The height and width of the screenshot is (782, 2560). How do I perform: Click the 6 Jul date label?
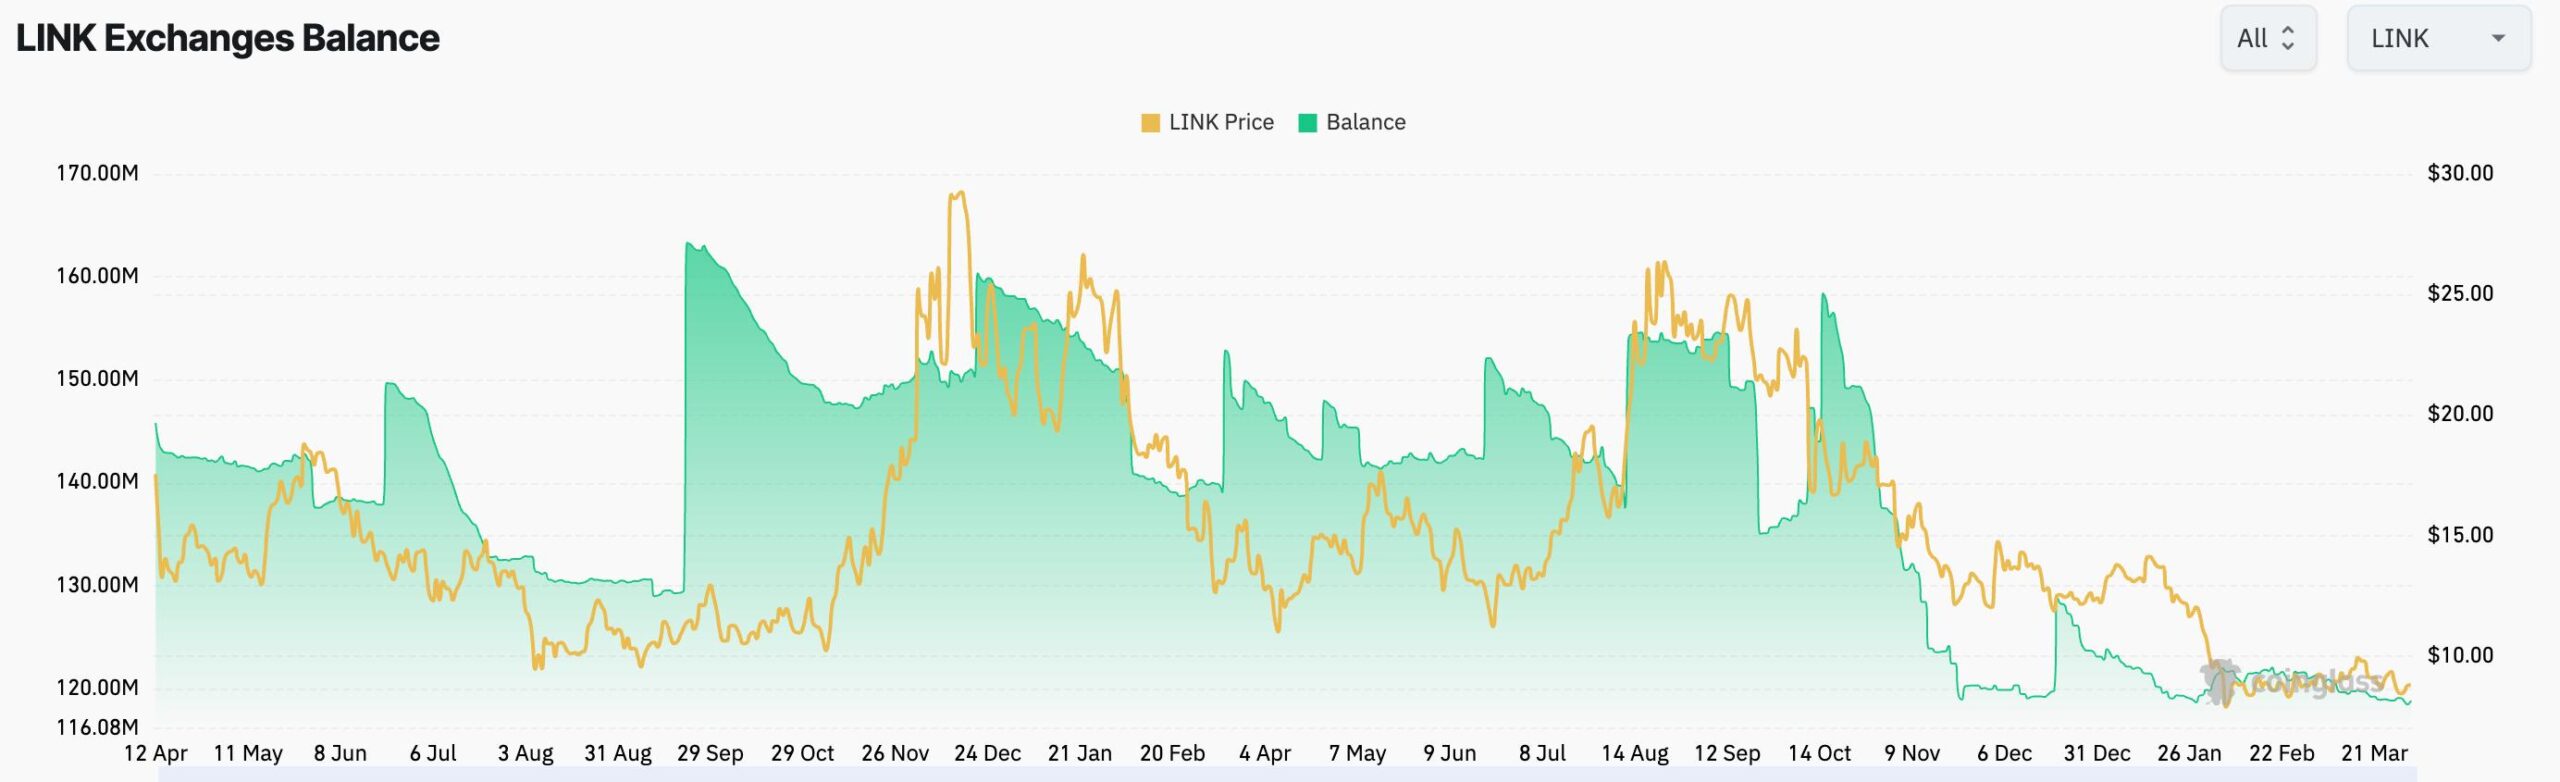(433, 753)
